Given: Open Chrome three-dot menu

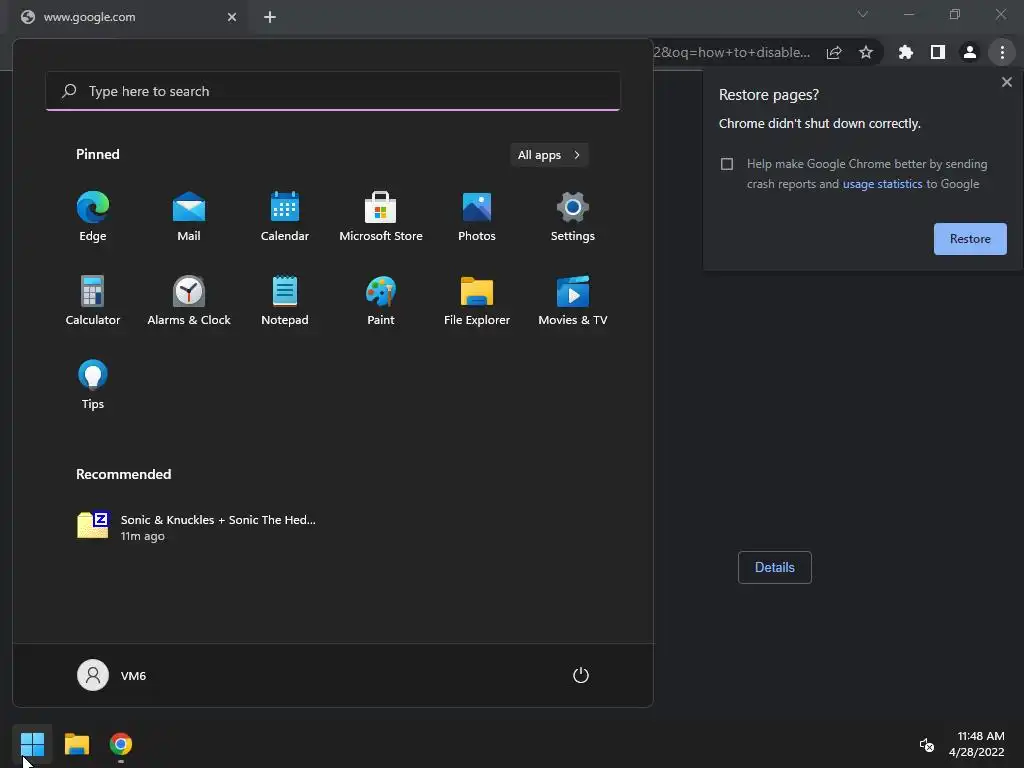Looking at the screenshot, I should pos(1002,52).
